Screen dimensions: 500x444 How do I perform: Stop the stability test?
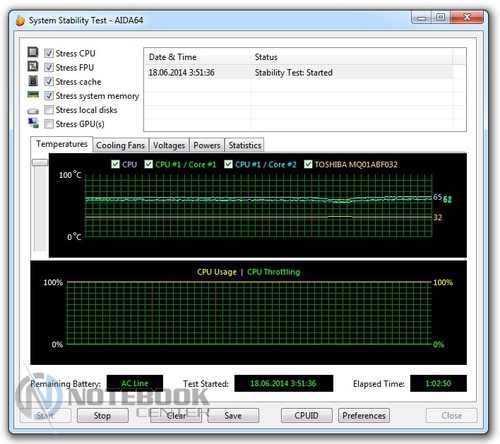click(x=102, y=416)
